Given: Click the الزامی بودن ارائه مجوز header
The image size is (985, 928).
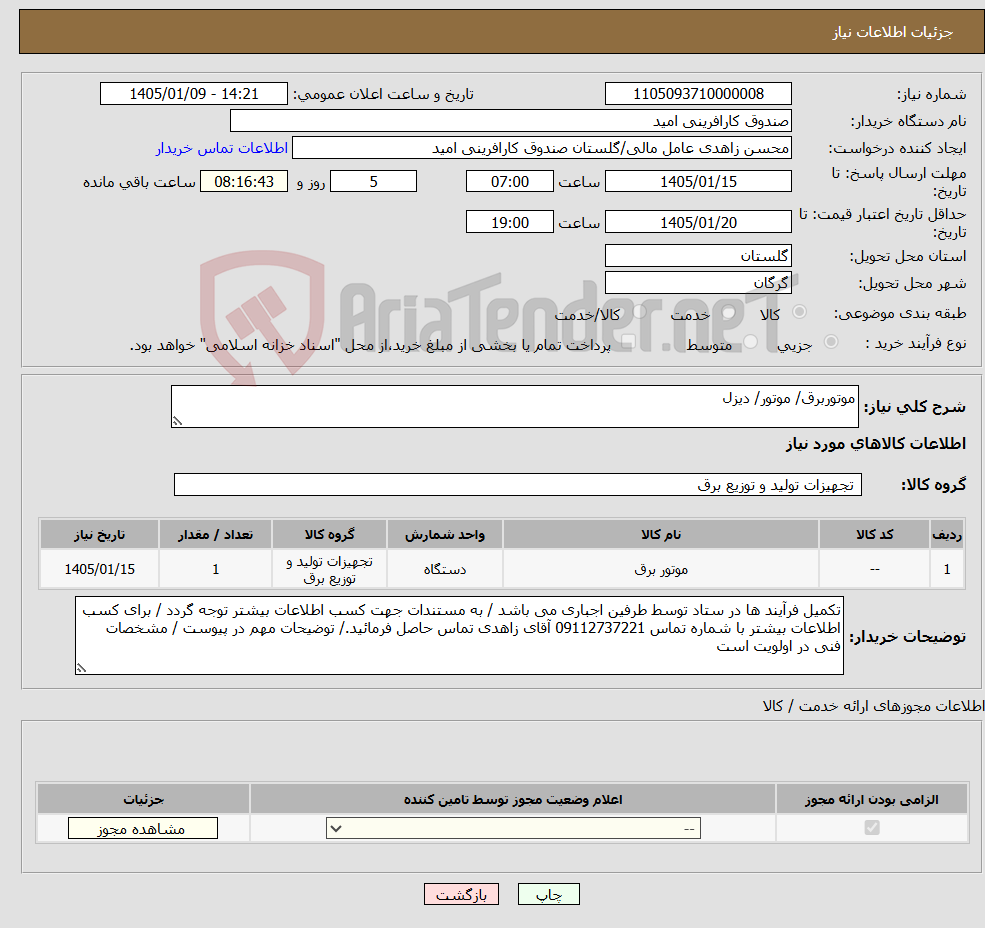Looking at the screenshot, I should click(x=872, y=799).
